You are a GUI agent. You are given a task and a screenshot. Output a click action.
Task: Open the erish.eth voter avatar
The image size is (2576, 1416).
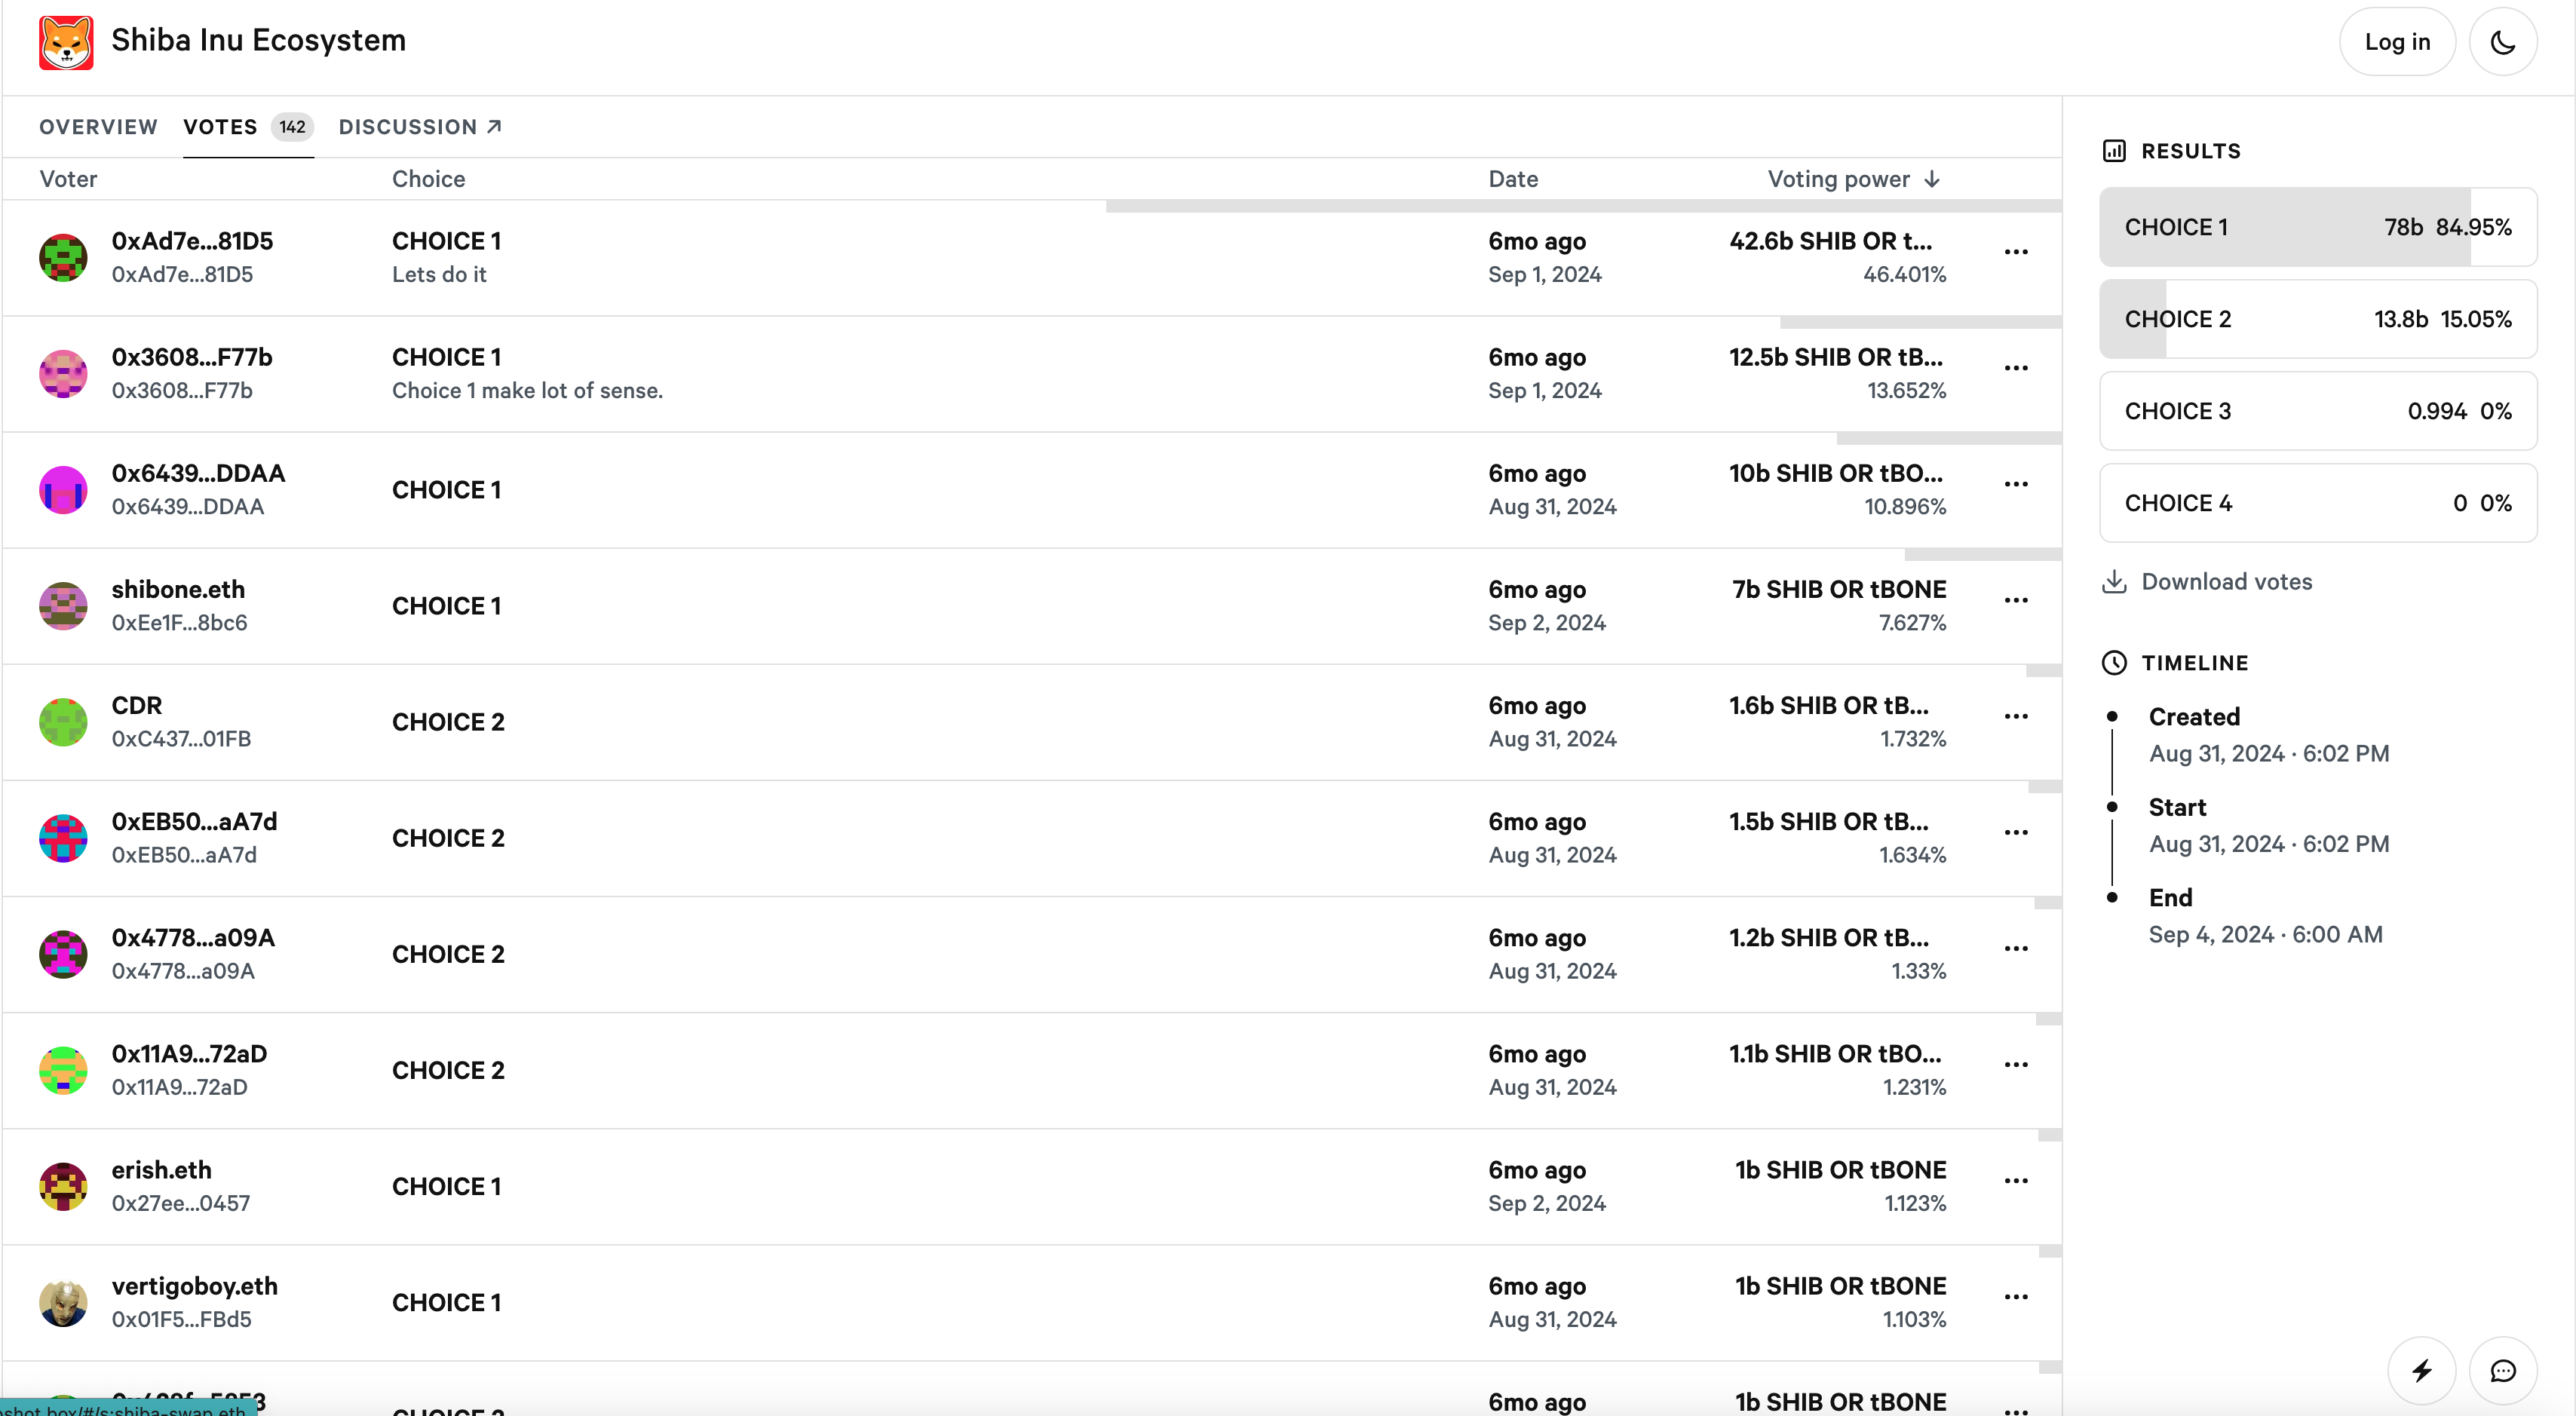(63, 1187)
